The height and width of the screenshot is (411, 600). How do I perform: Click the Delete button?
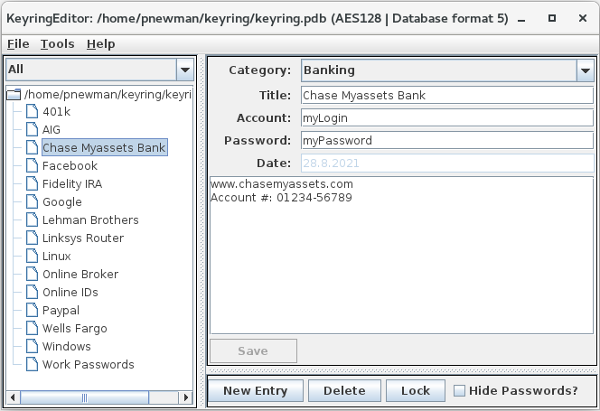coord(343,391)
